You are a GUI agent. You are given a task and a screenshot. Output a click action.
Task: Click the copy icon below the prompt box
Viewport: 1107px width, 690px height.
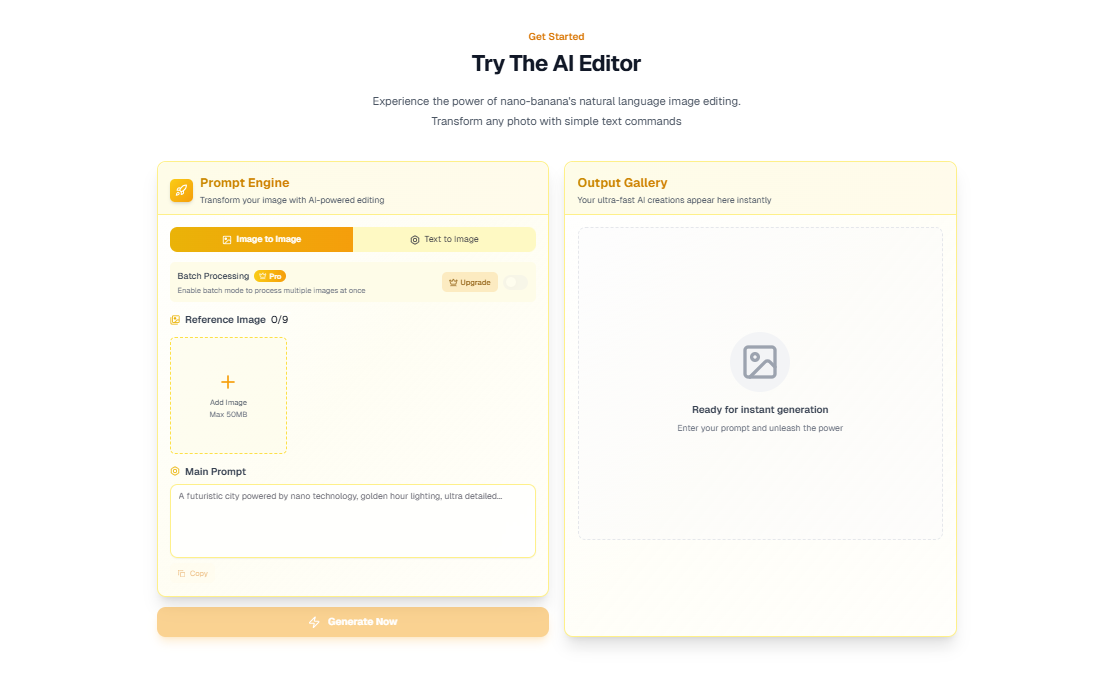181,573
